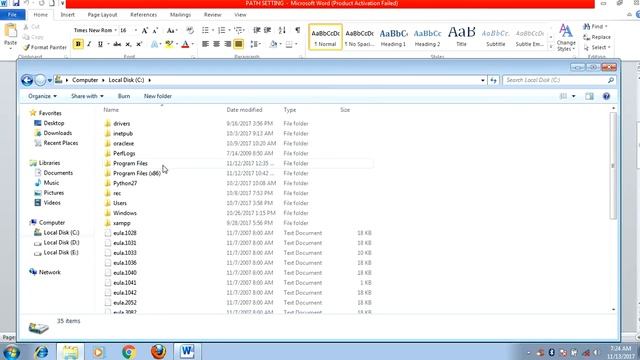
Task: Switch to the Review tab
Action: (x=212, y=15)
